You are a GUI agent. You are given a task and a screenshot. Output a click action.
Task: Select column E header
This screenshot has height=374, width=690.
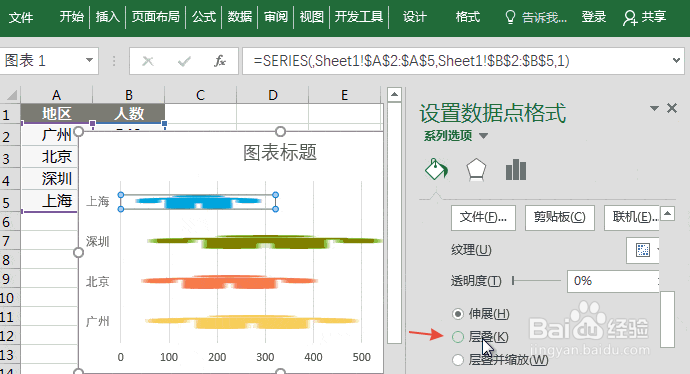point(345,95)
